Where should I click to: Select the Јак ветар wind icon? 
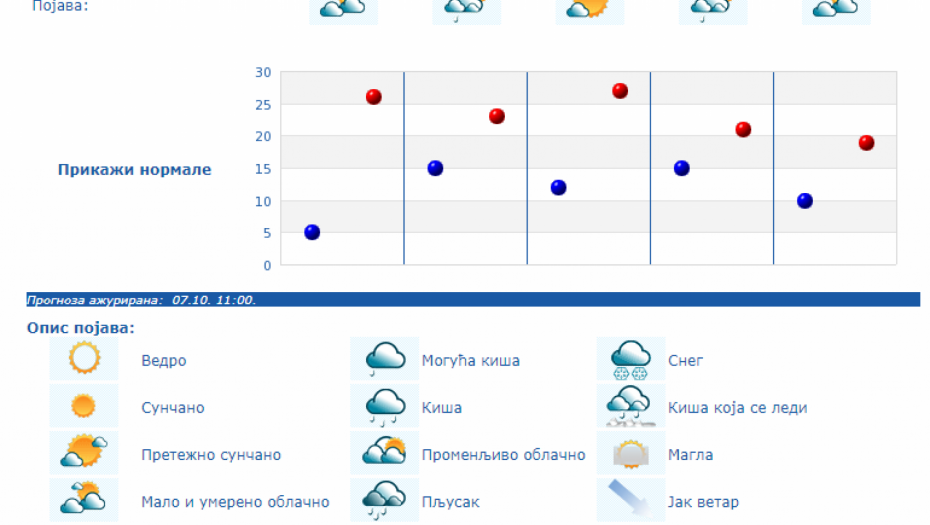pyautogui.click(x=630, y=499)
